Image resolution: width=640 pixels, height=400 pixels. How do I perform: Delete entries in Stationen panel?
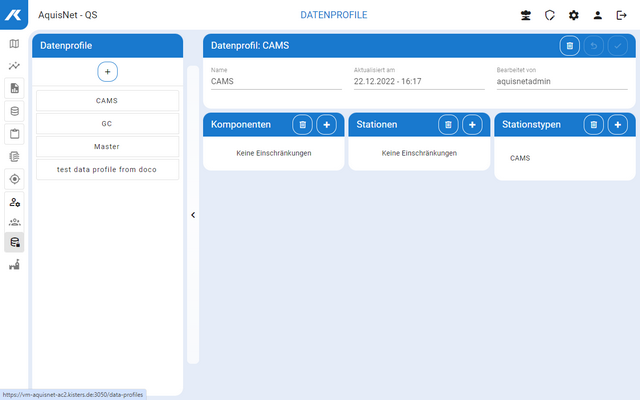pos(448,125)
